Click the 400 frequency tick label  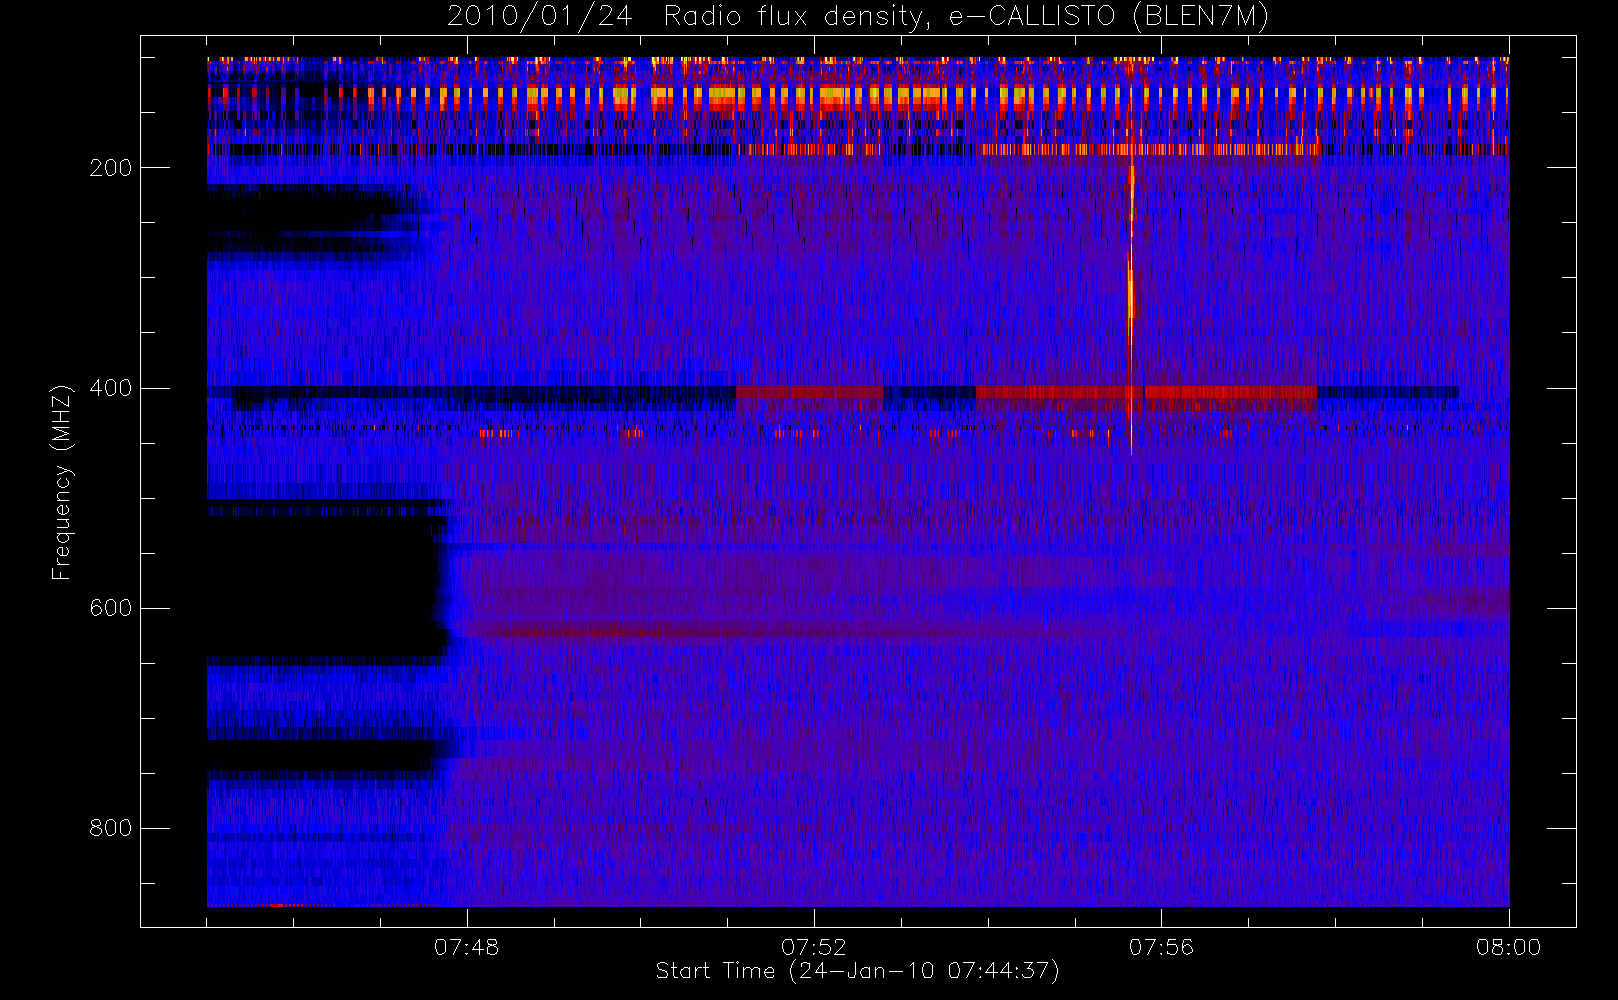click(110, 388)
